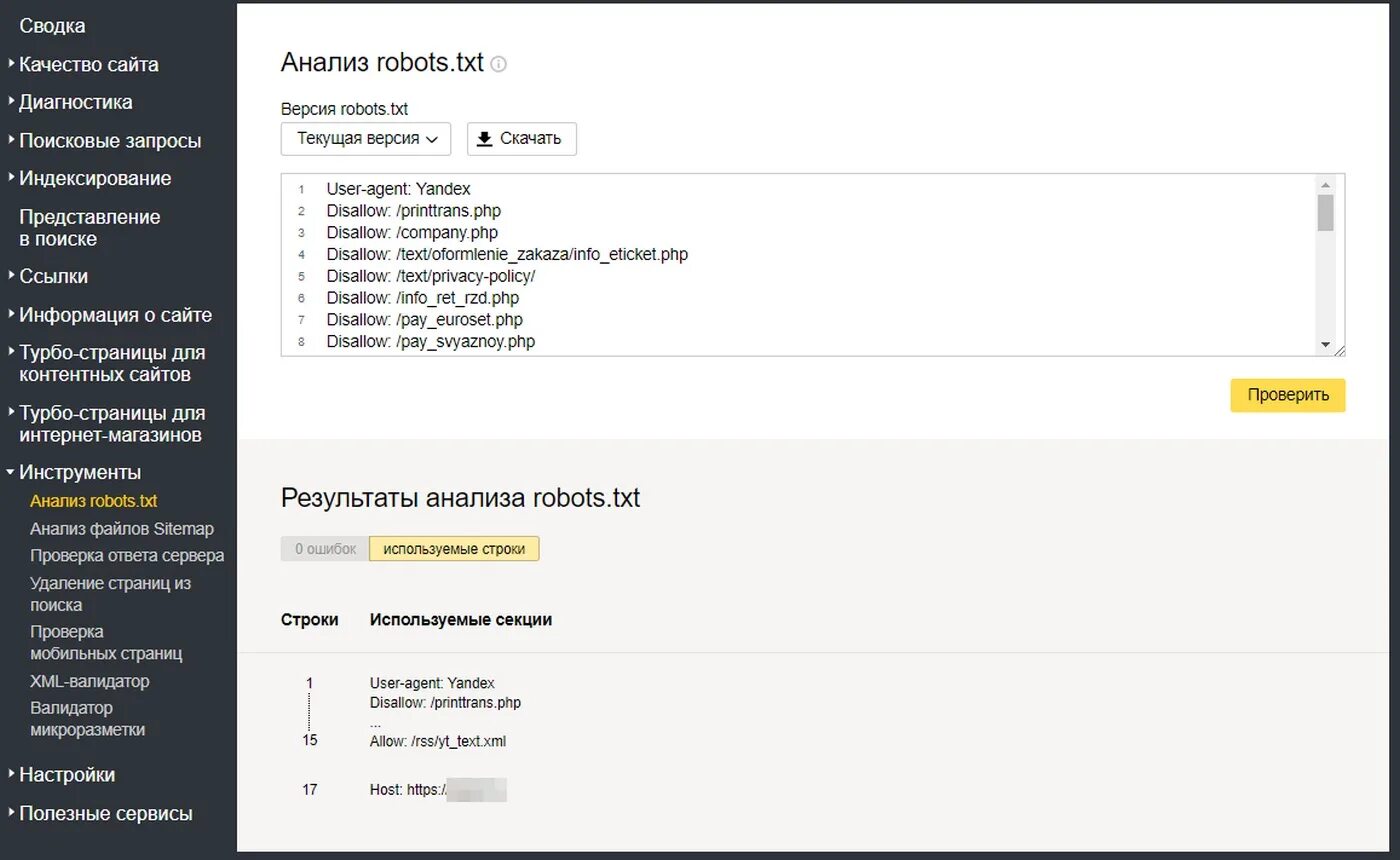Open the Текущая версия dropdown
1400x860 pixels.
pos(366,139)
